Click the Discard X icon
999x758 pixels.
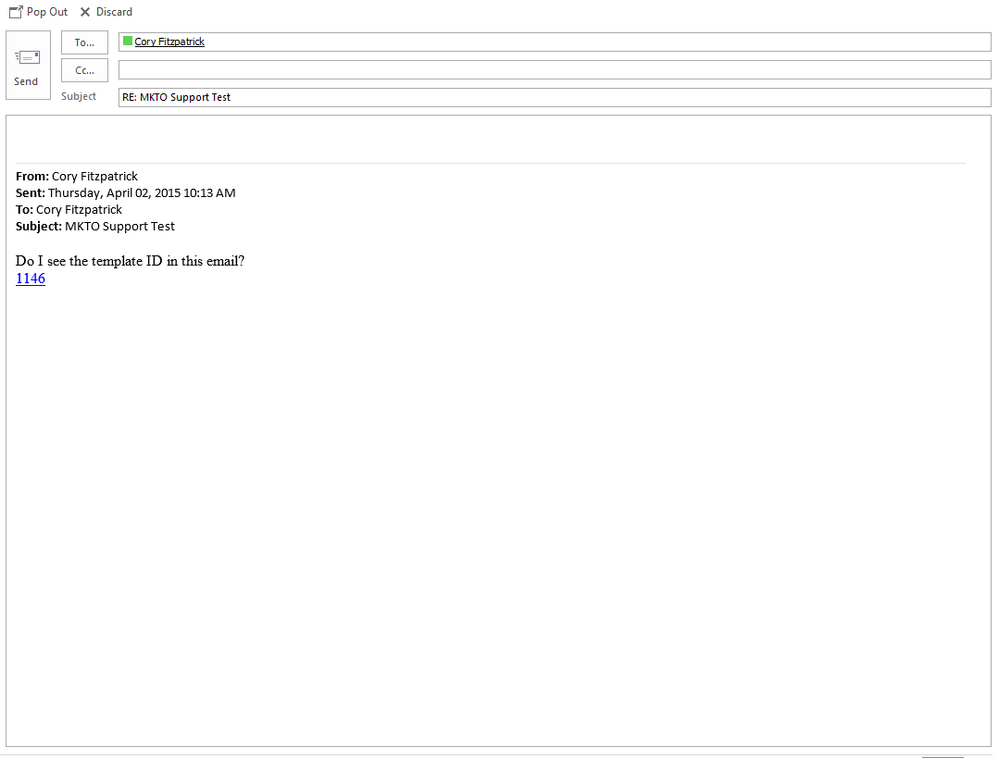tap(85, 12)
